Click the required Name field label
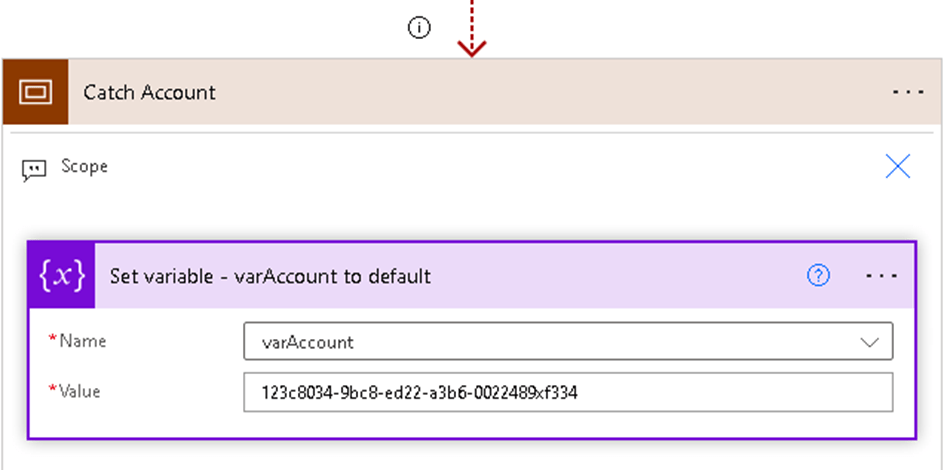The image size is (944, 470). (80, 341)
